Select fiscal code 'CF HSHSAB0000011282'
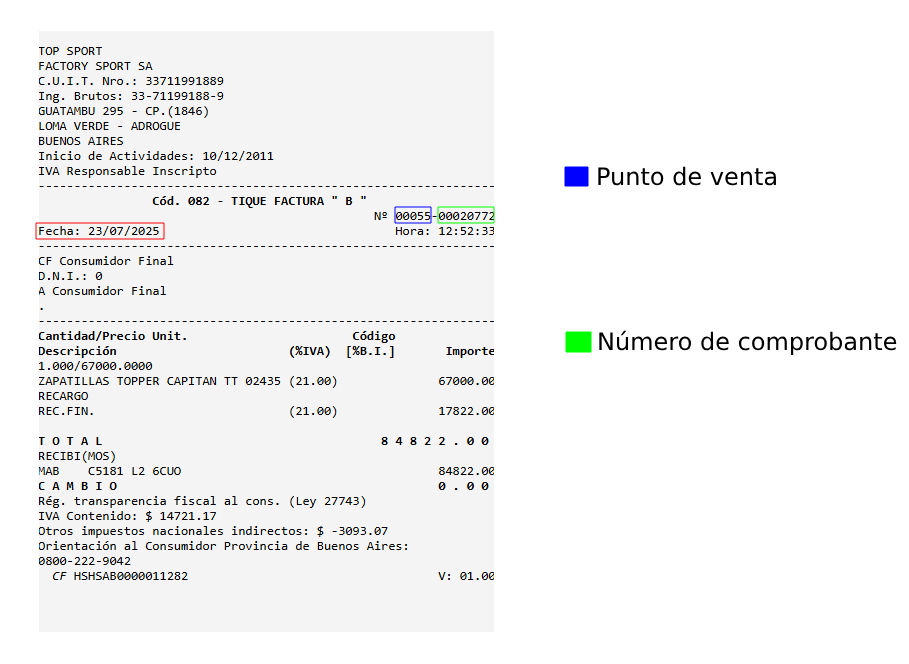Viewport: 909px width, 664px height. click(x=120, y=576)
